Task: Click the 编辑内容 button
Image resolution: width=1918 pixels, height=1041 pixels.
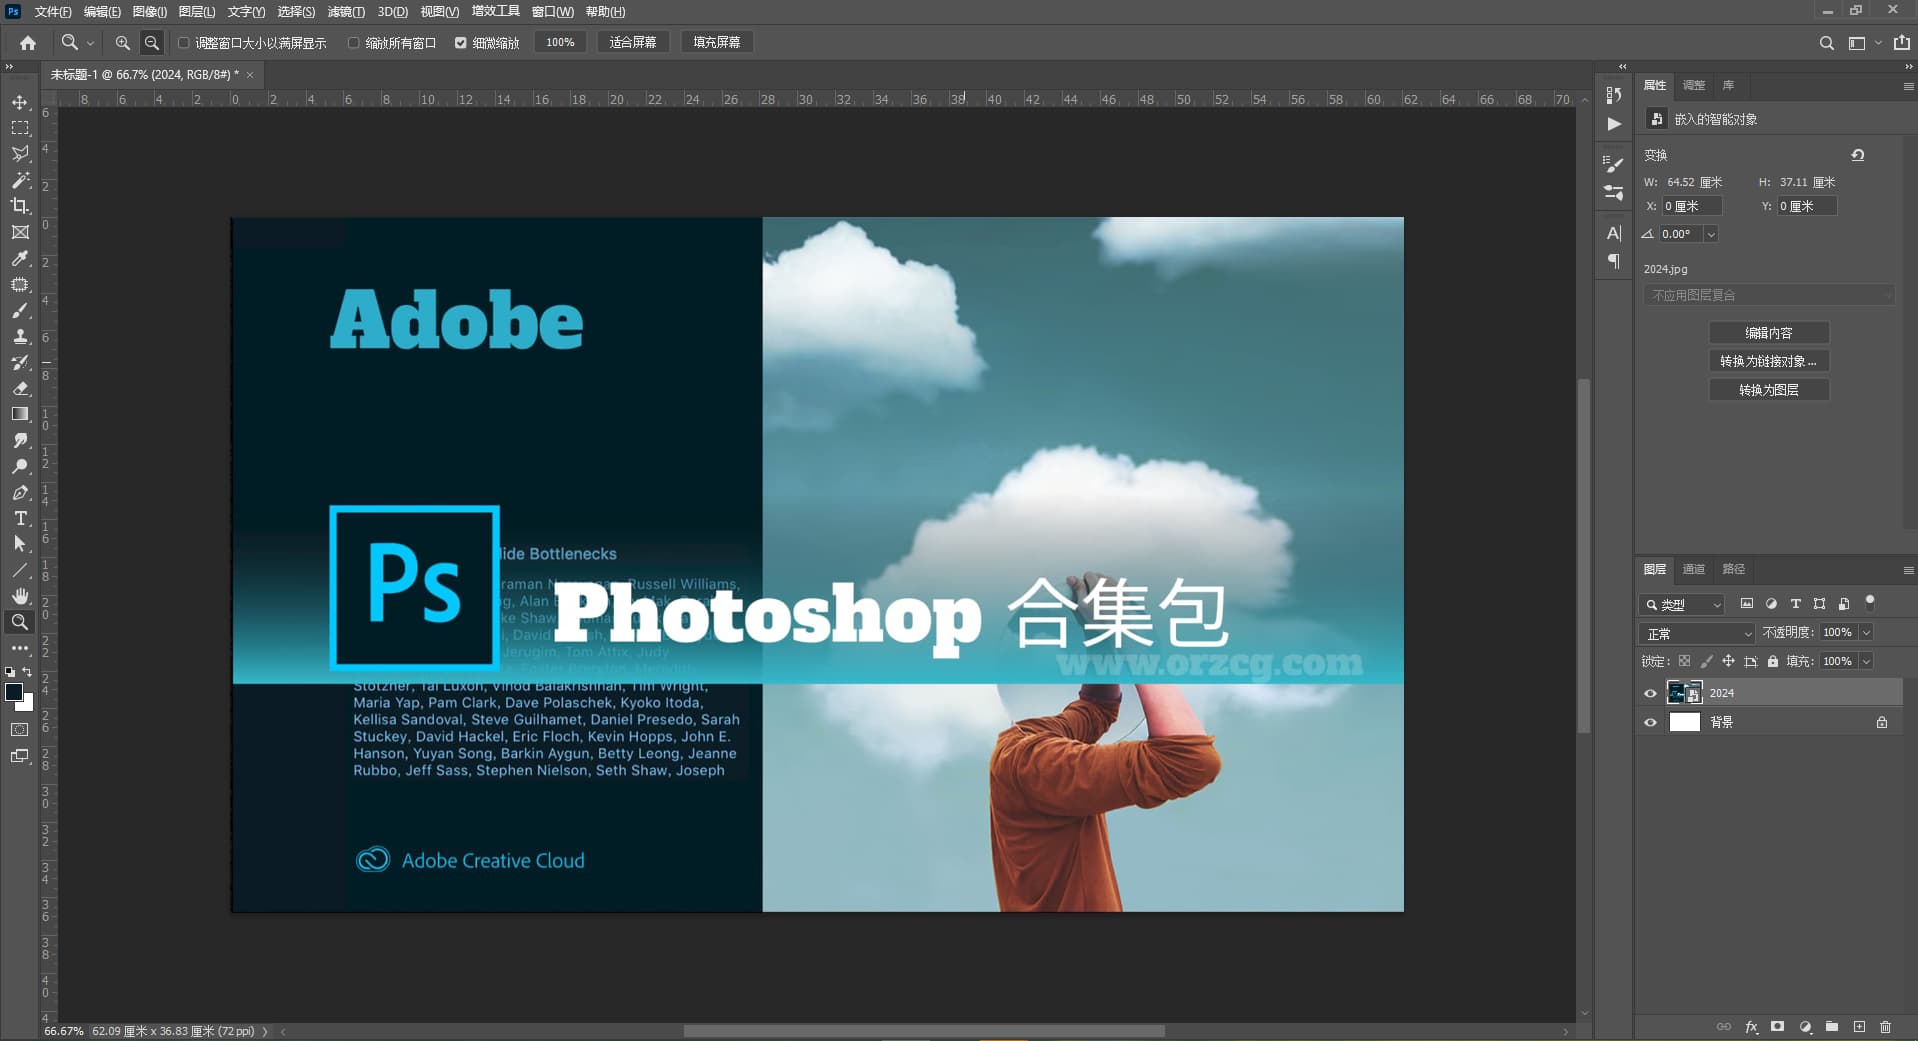Action: [1769, 333]
